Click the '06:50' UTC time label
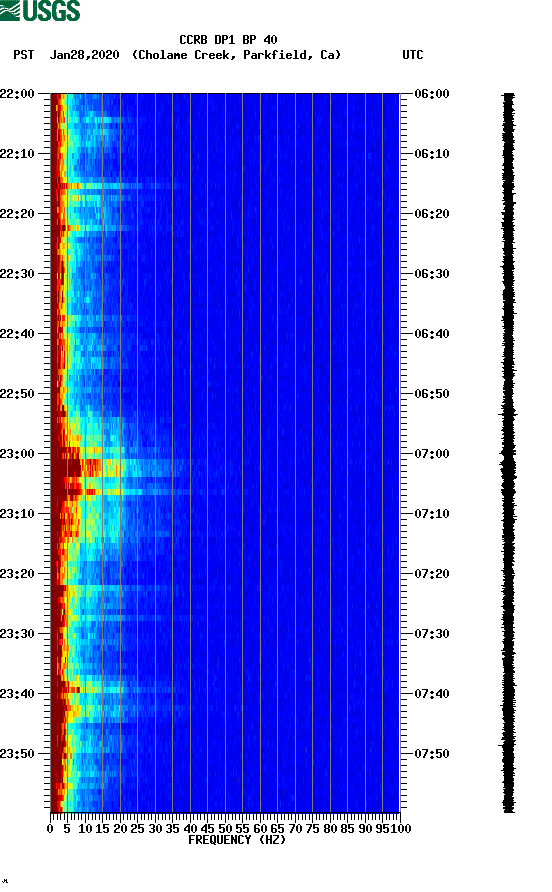 click(432, 394)
